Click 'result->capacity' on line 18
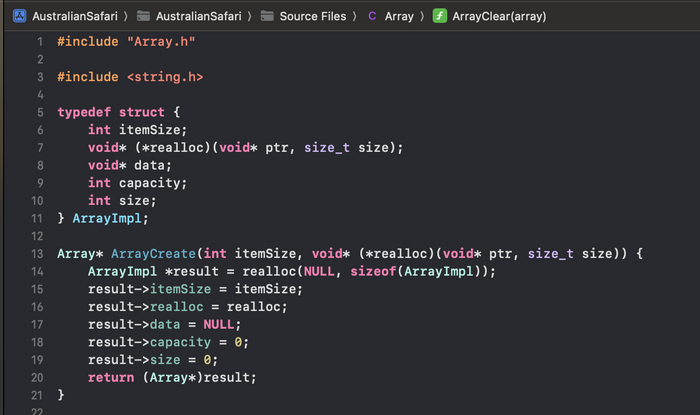The height and width of the screenshot is (415, 700). (x=150, y=342)
